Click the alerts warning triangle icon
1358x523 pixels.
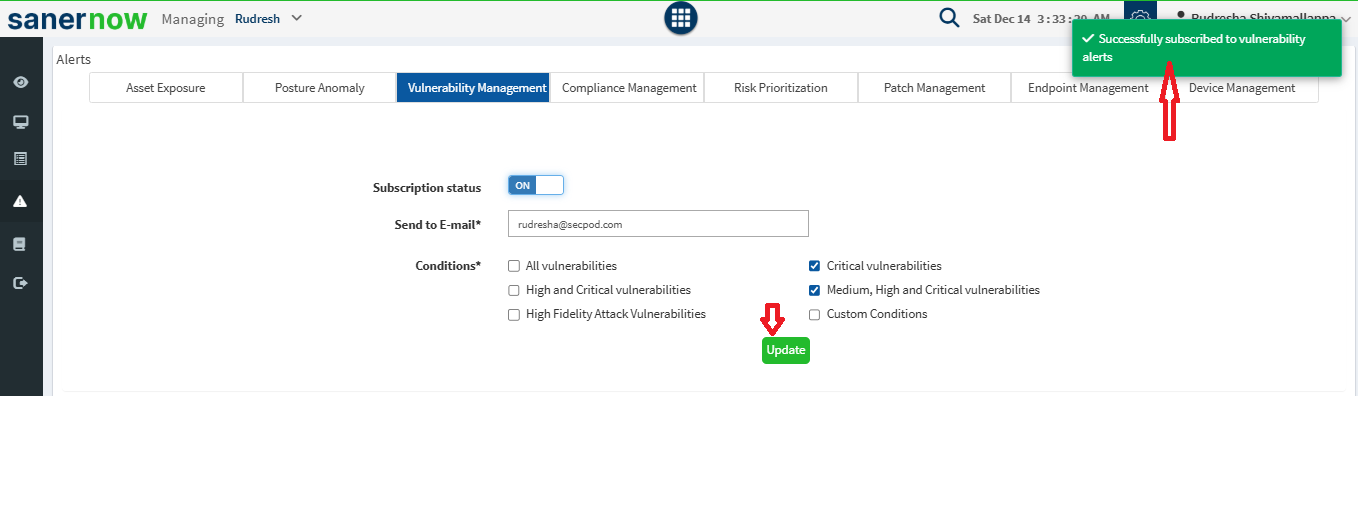20,201
